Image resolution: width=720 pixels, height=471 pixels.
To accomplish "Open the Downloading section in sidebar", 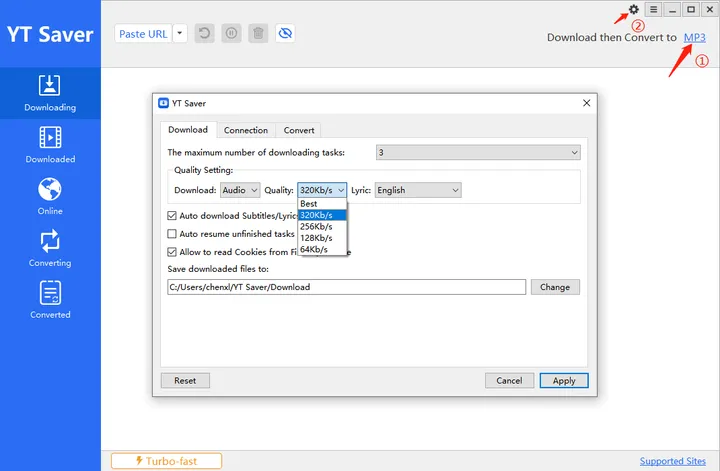I will pos(50,92).
